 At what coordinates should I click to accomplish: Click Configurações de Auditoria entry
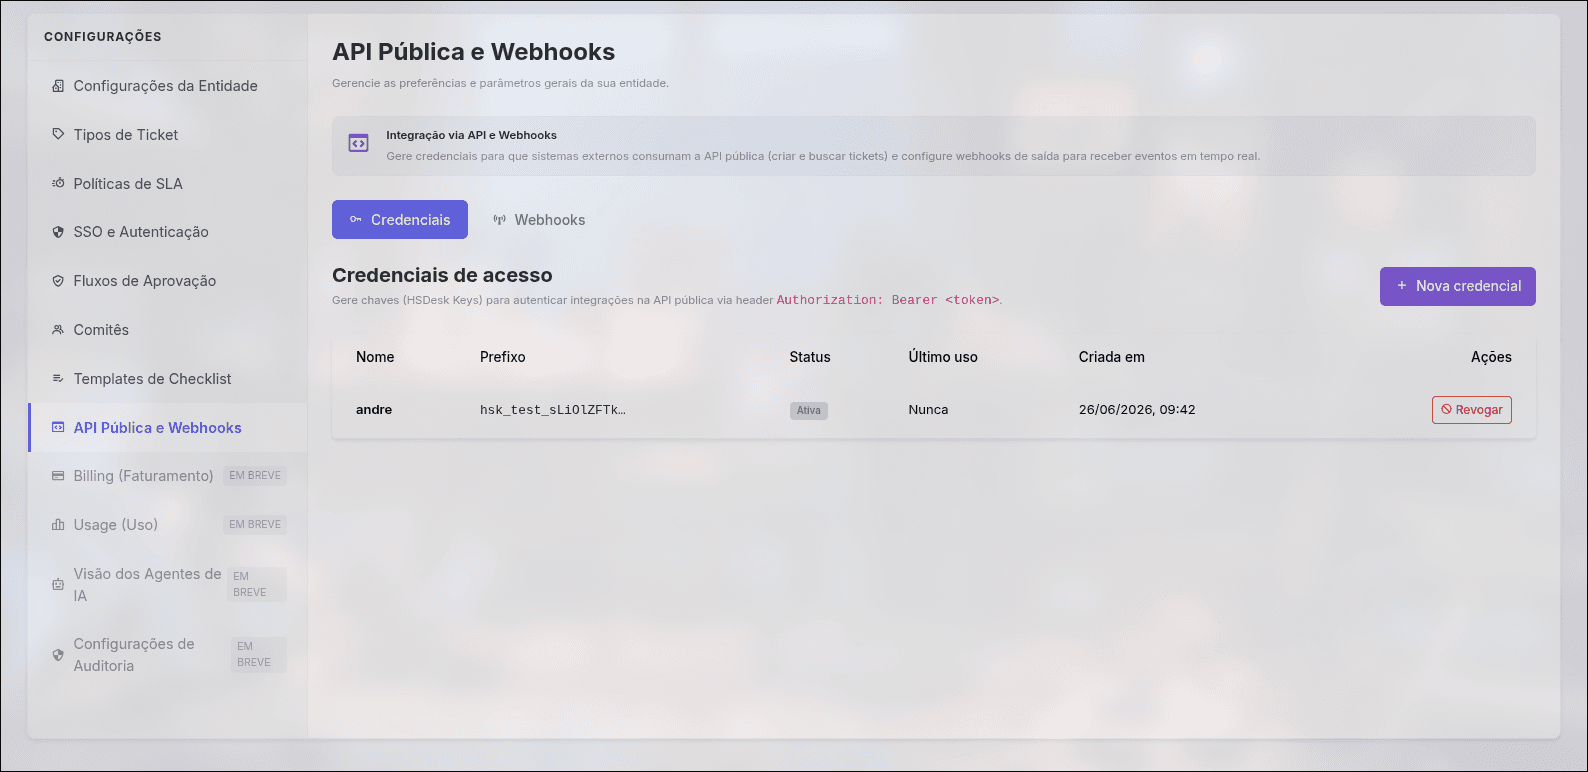click(167, 655)
